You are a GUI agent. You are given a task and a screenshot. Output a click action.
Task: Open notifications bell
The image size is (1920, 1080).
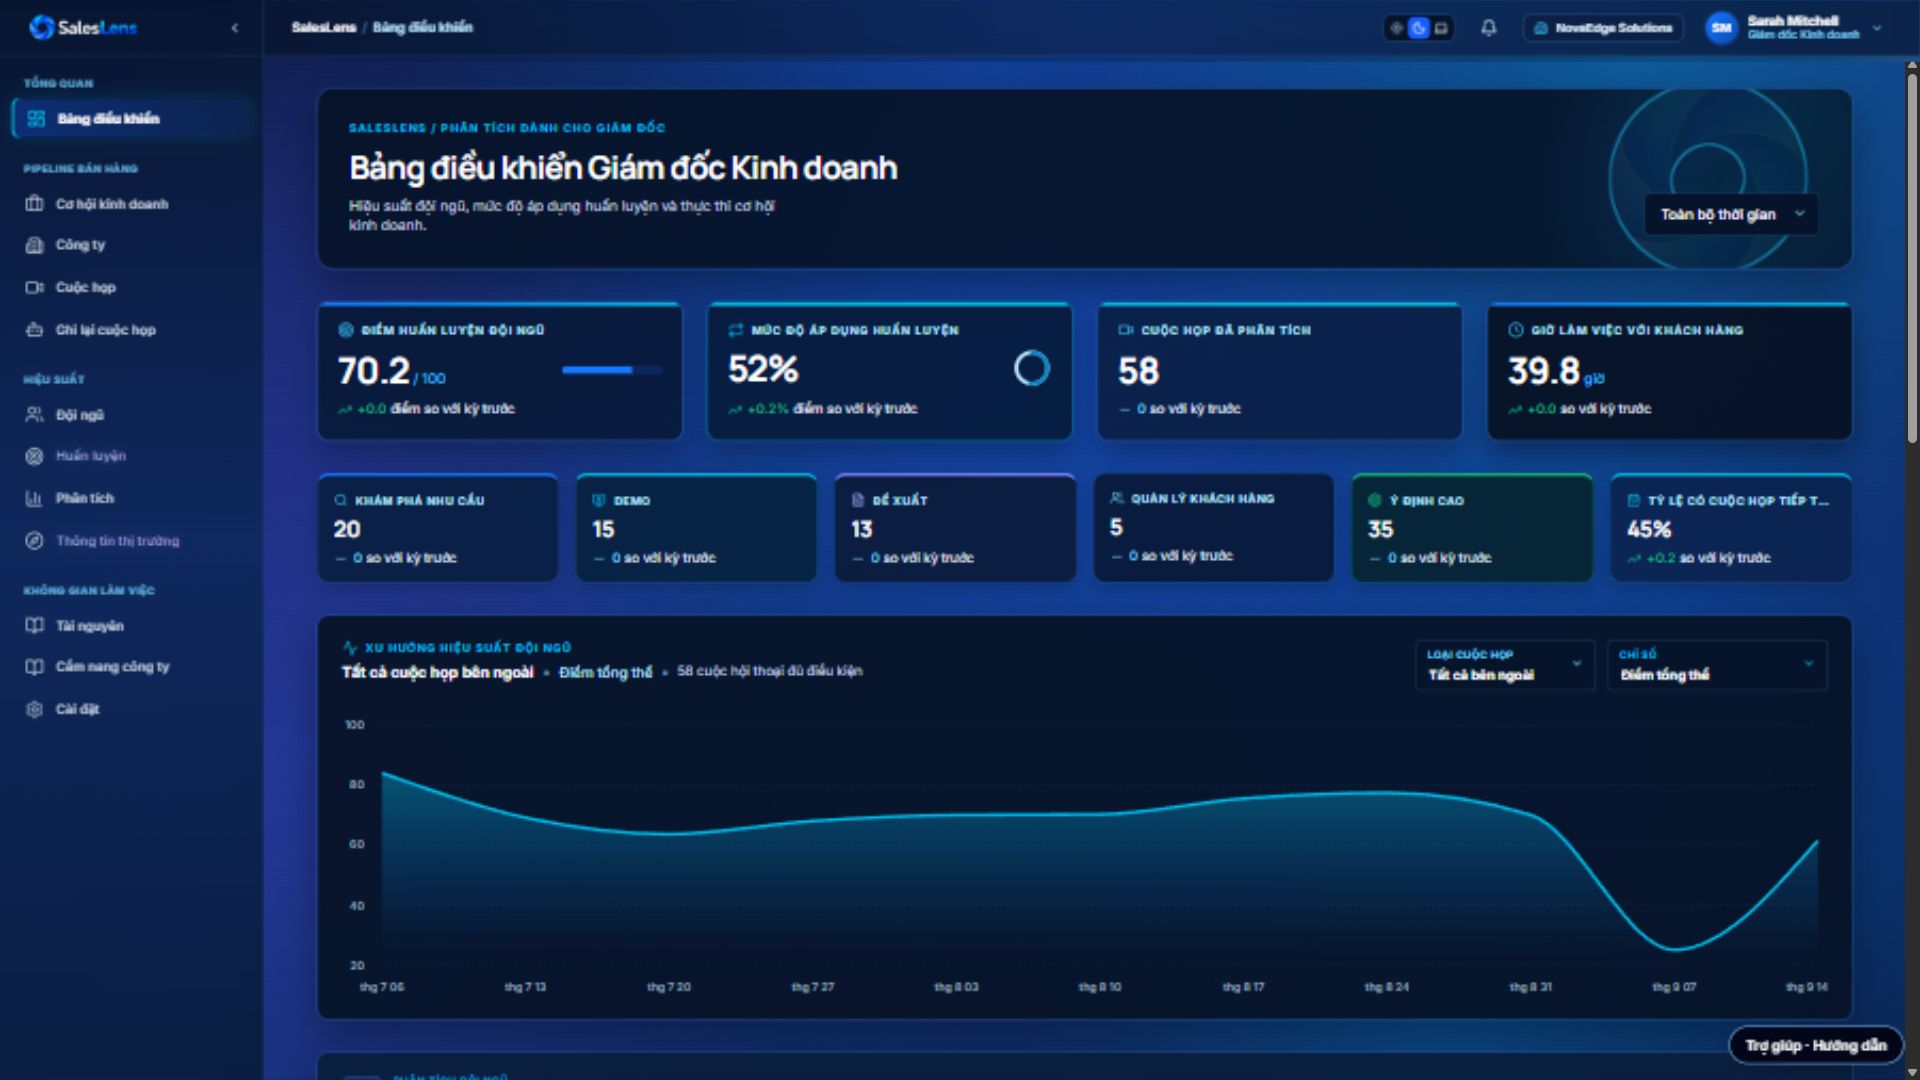1488,28
